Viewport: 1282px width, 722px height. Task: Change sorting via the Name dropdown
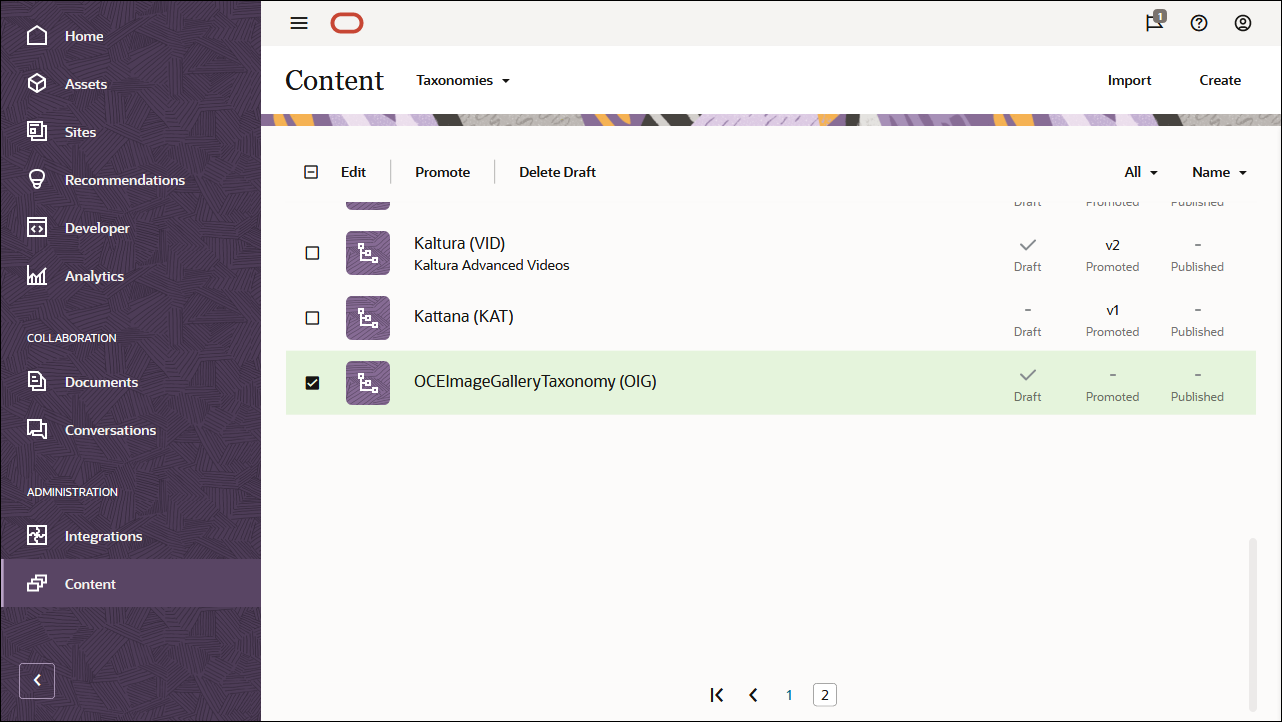[1218, 171]
